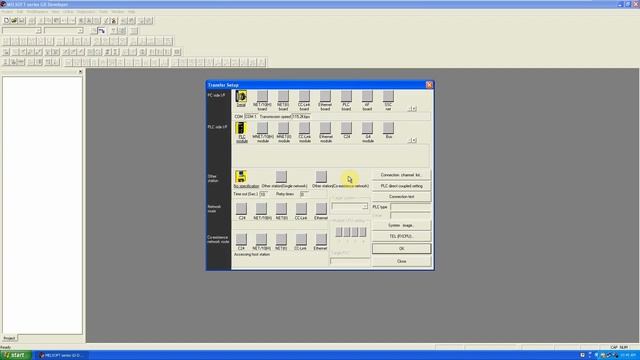Image resolution: width=640 pixels, height=360 pixels.
Task: Open the Project menu
Action: click(7, 12)
